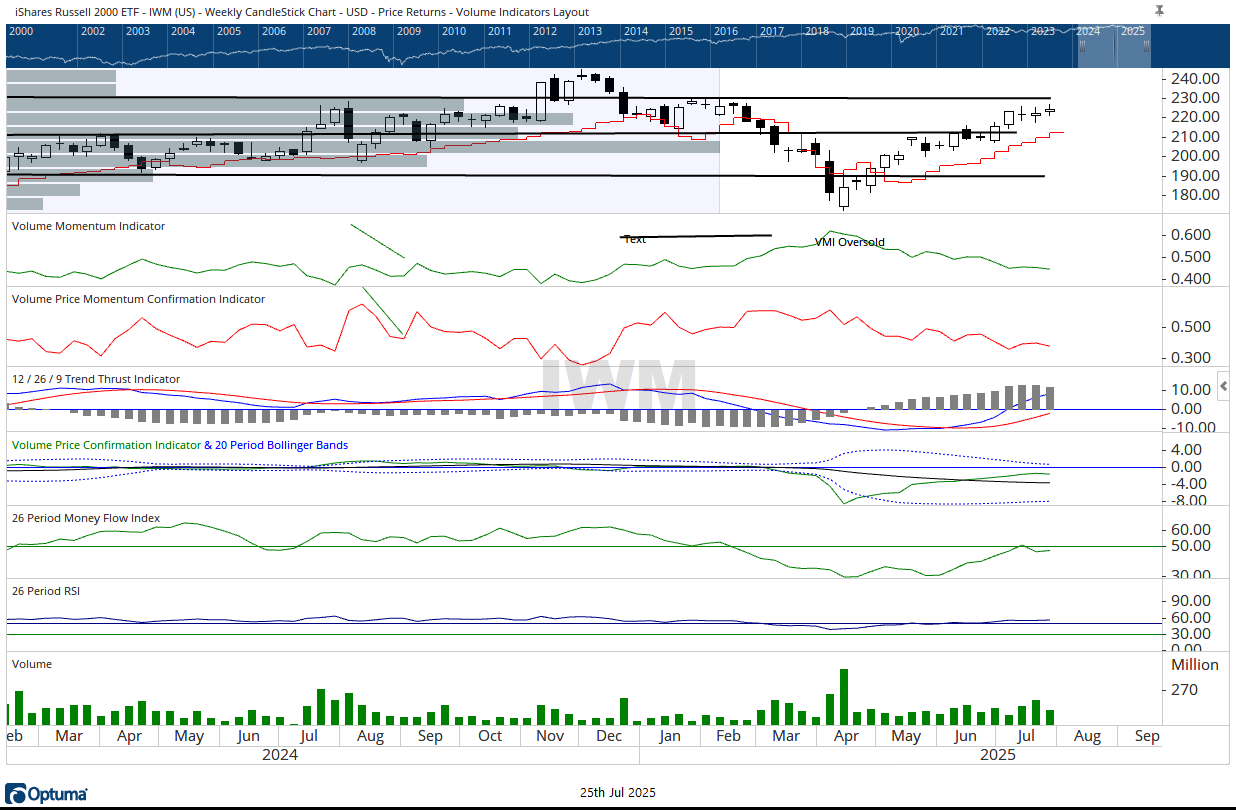Select the VMI Oversold text annotation
Viewport: 1236px width, 810px height.
849,242
